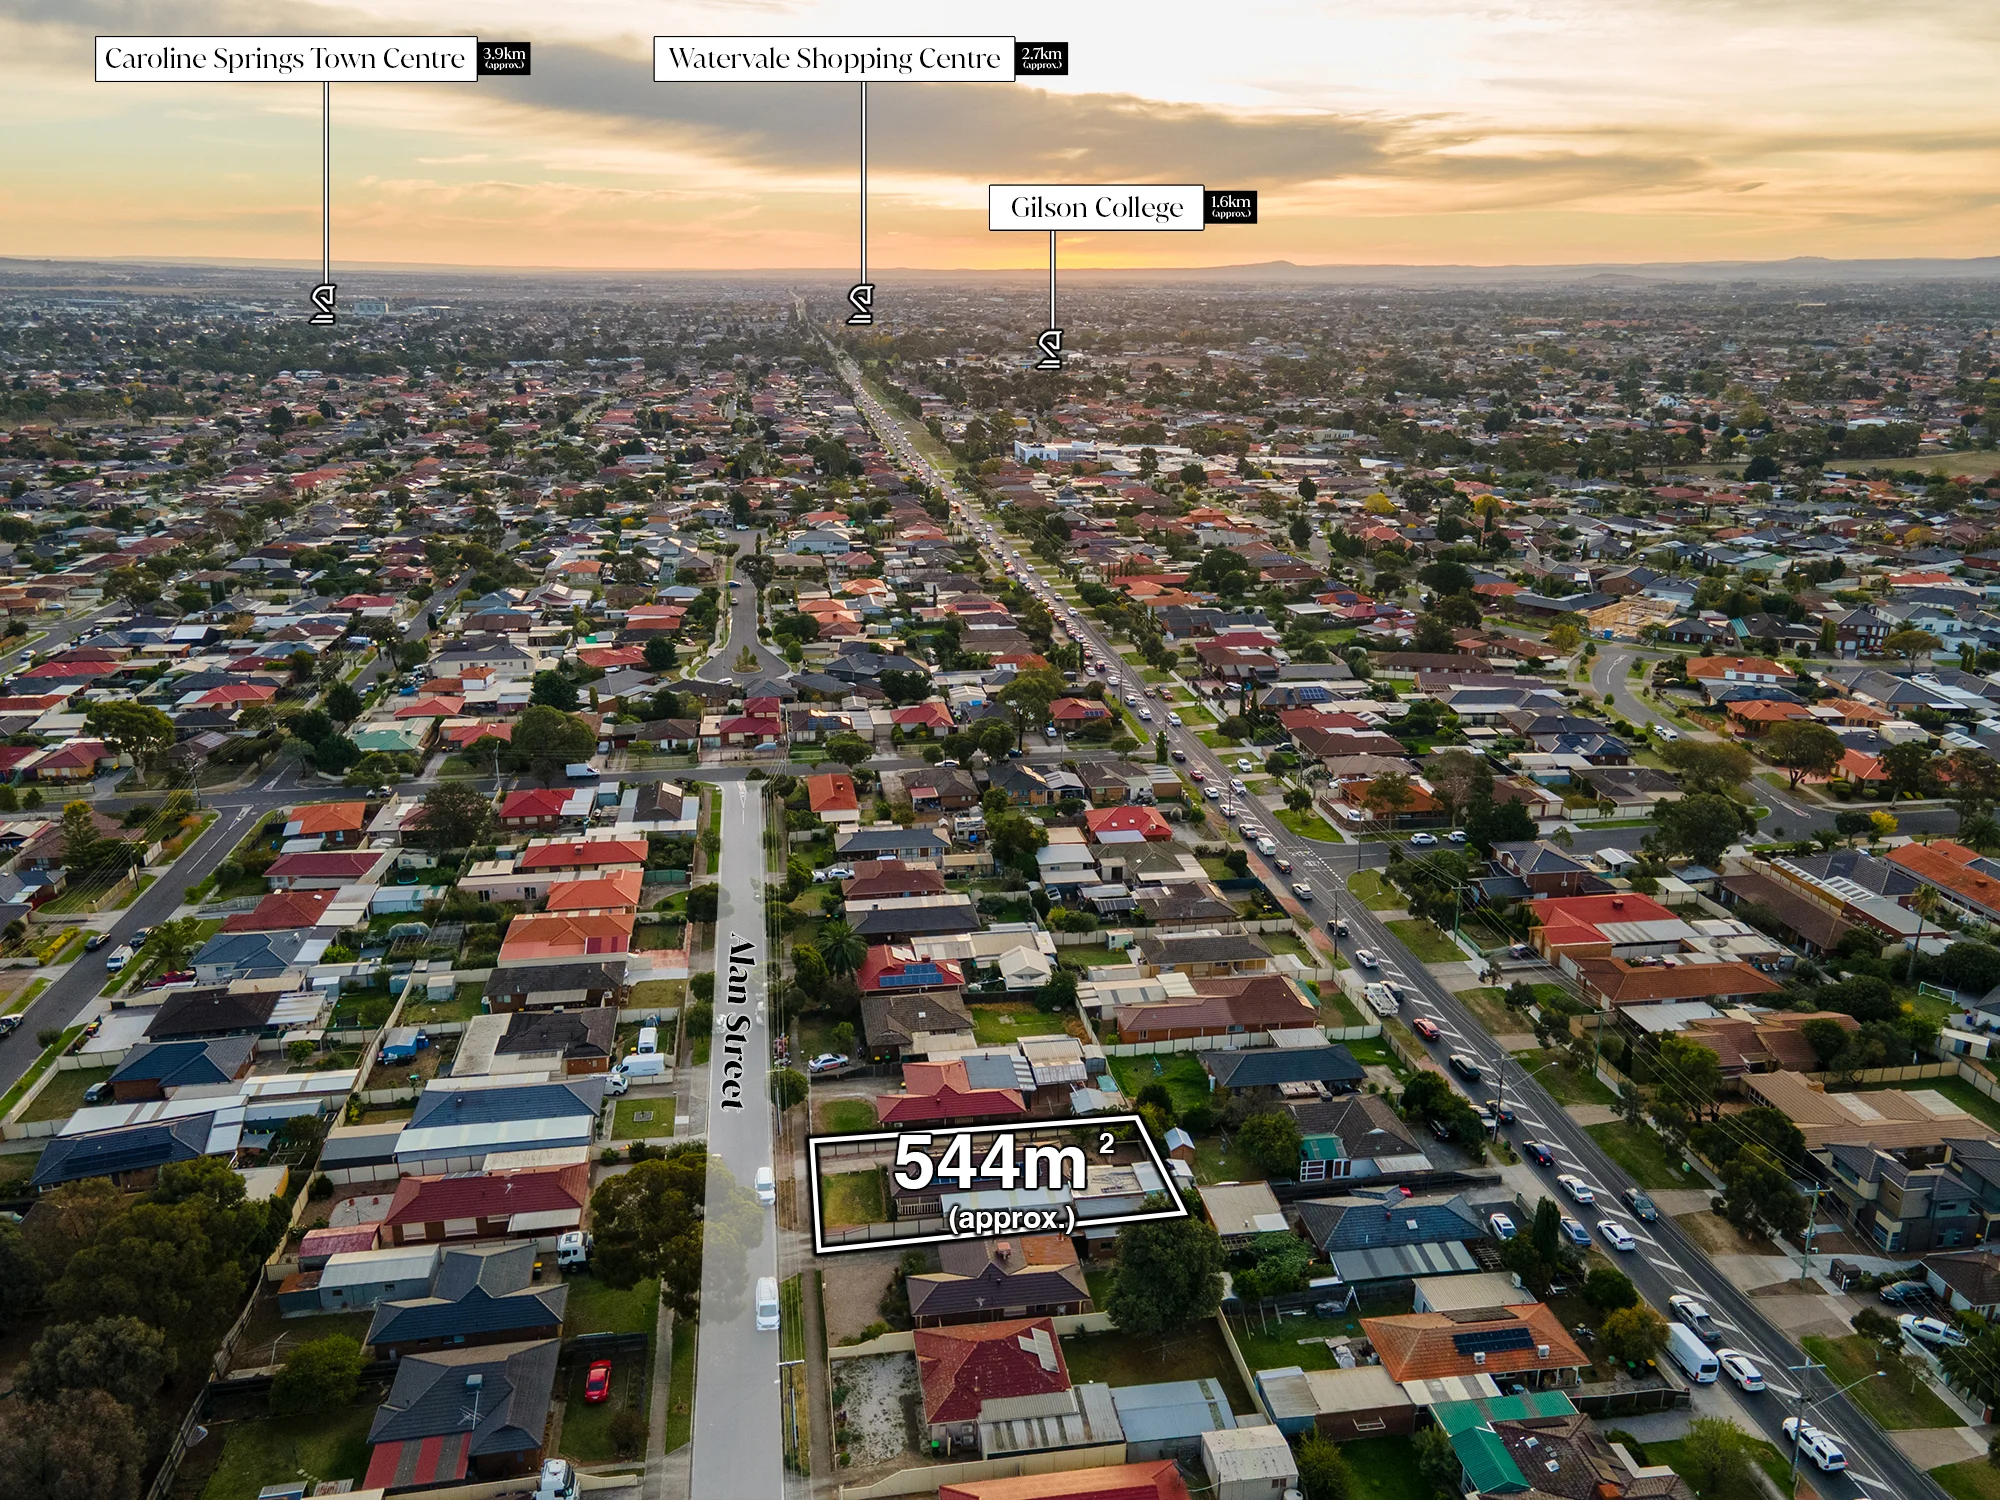Click the Alan Street road label
Viewport: 2000px width, 1500px height.
coord(738,1022)
